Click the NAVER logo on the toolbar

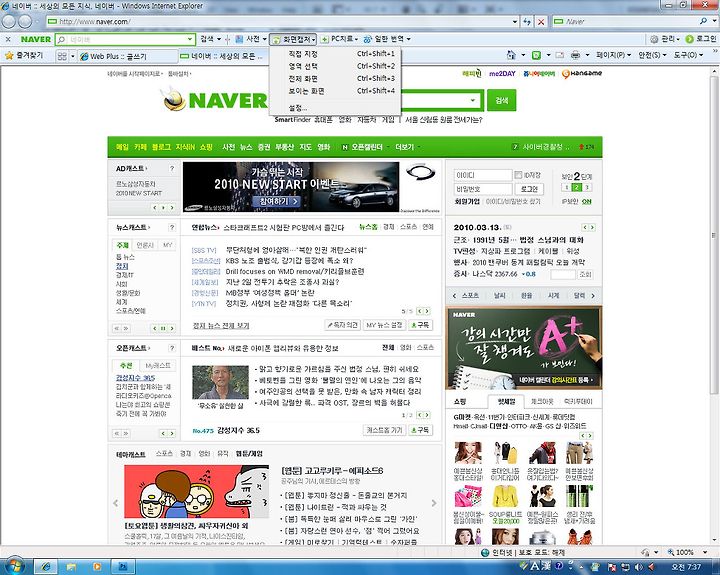[x=36, y=39]
